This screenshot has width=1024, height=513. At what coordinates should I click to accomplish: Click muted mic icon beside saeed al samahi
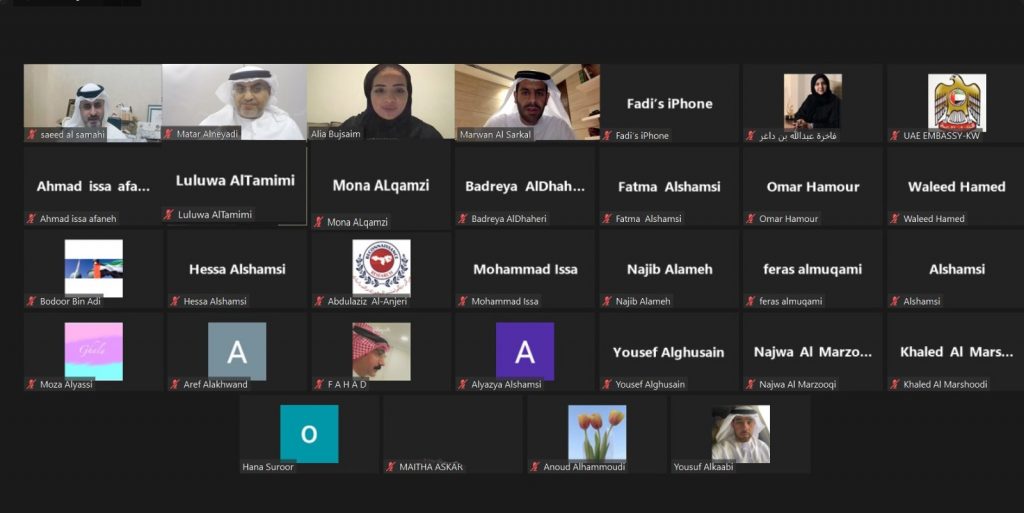31,134
